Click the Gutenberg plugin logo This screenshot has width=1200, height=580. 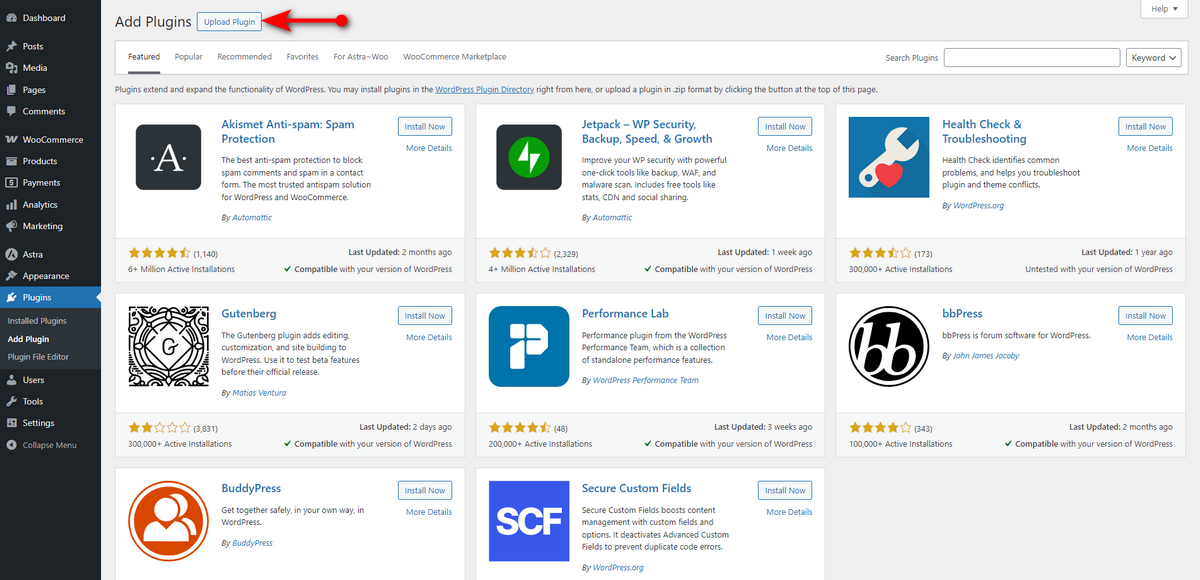click(x=168, y=347)
